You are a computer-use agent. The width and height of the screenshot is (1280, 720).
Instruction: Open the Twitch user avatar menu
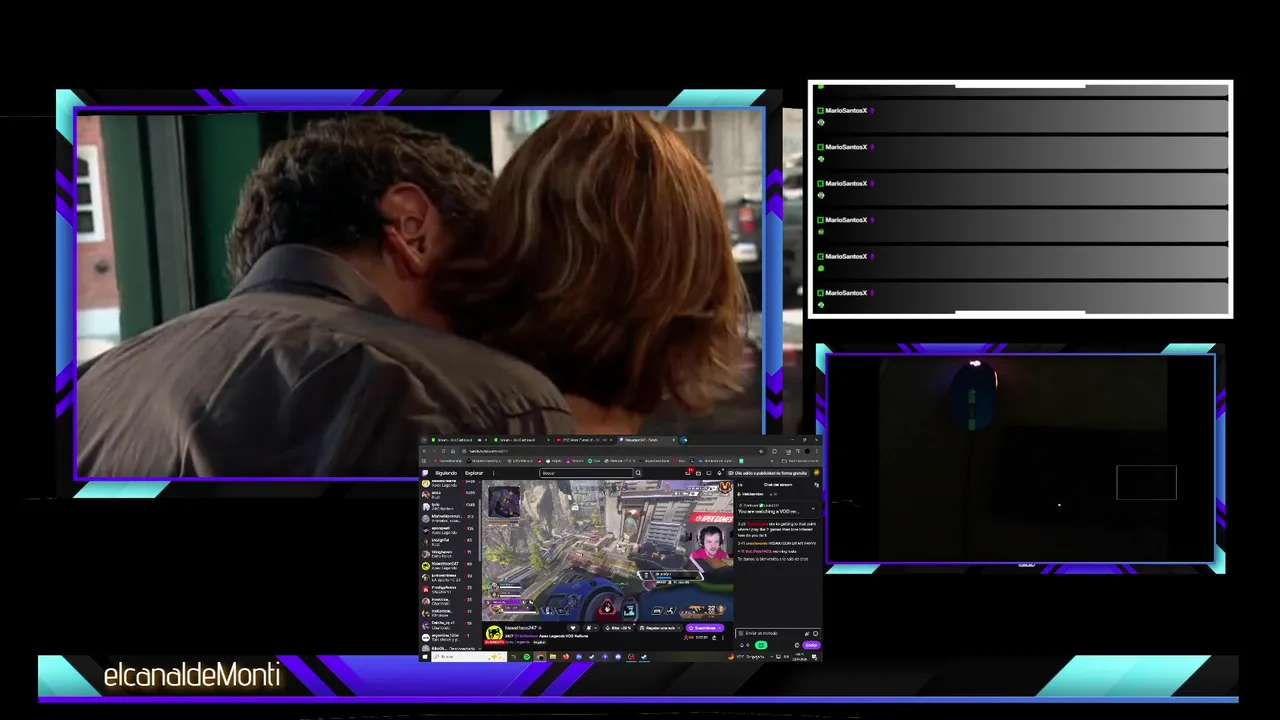(x=817, y=473)
